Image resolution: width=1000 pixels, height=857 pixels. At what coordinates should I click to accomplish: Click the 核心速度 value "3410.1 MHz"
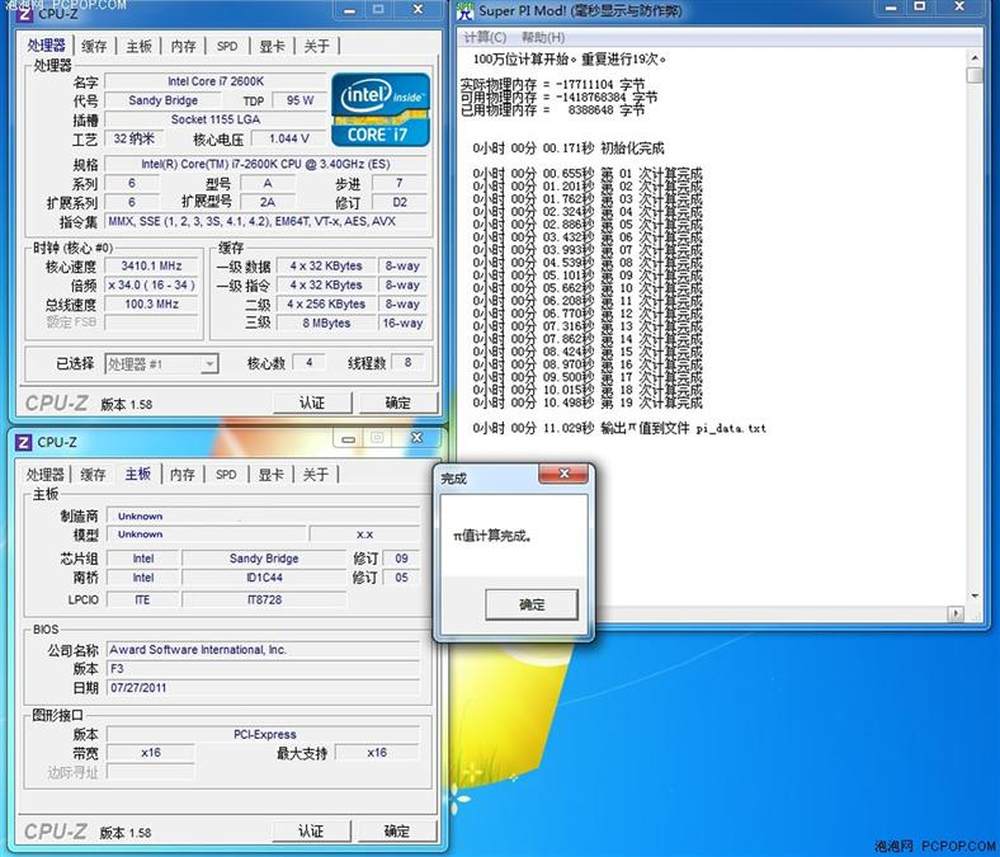(x=152, y=266)
